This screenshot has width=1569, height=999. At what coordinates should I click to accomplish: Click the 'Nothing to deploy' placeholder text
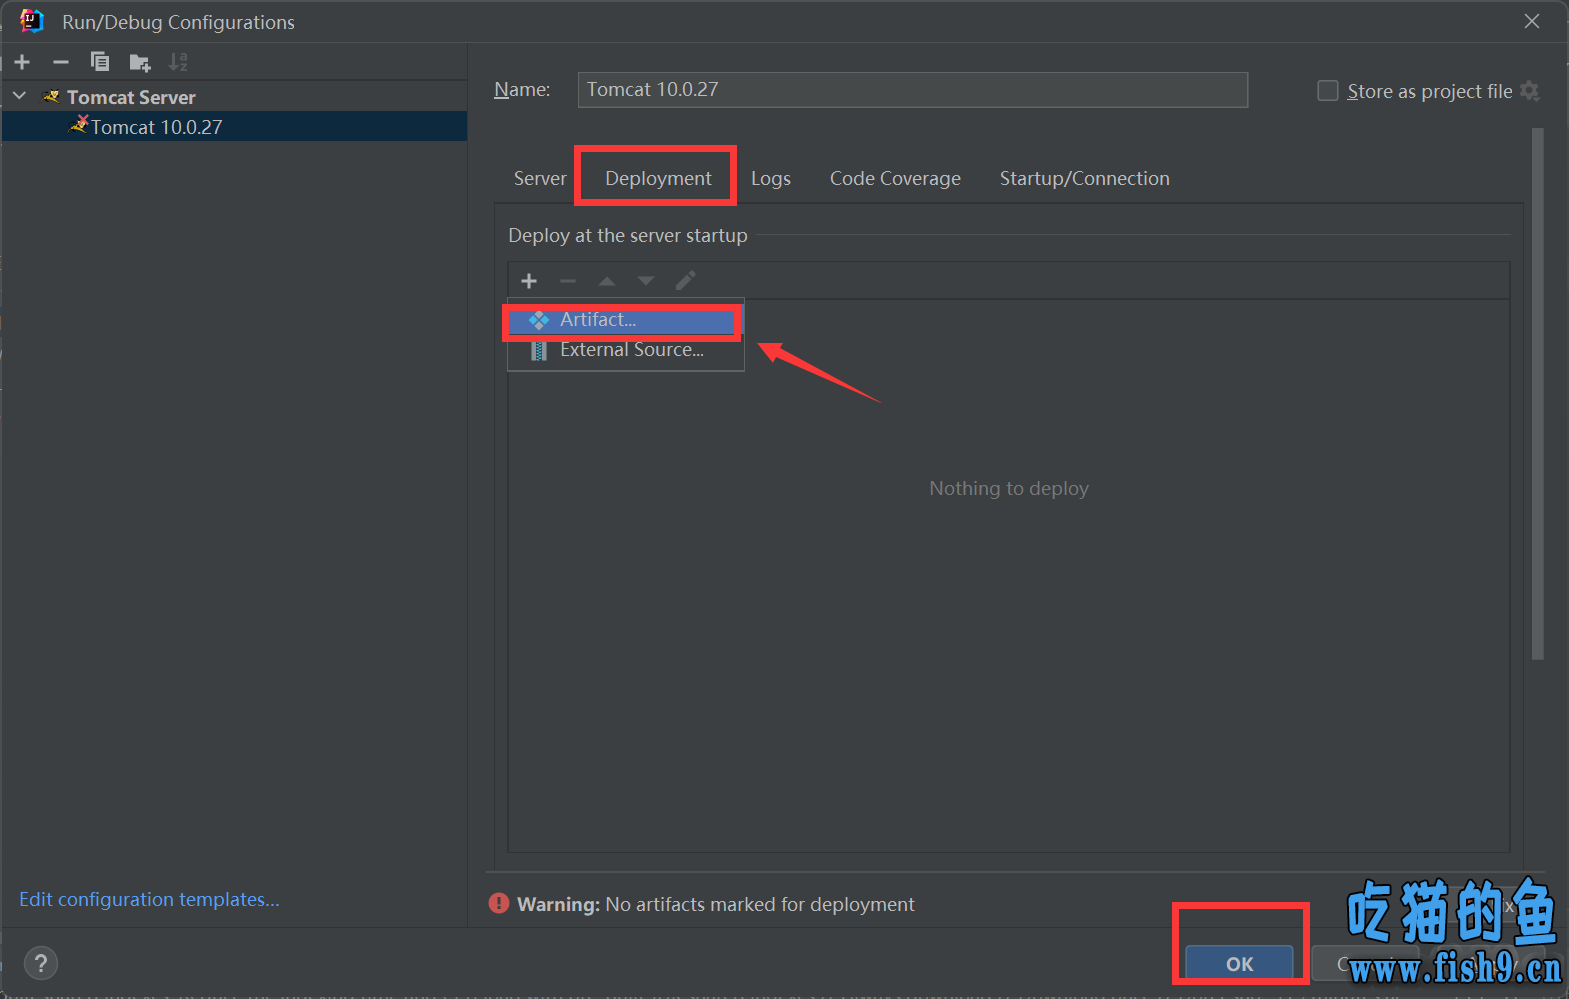tap(1009, 488)
